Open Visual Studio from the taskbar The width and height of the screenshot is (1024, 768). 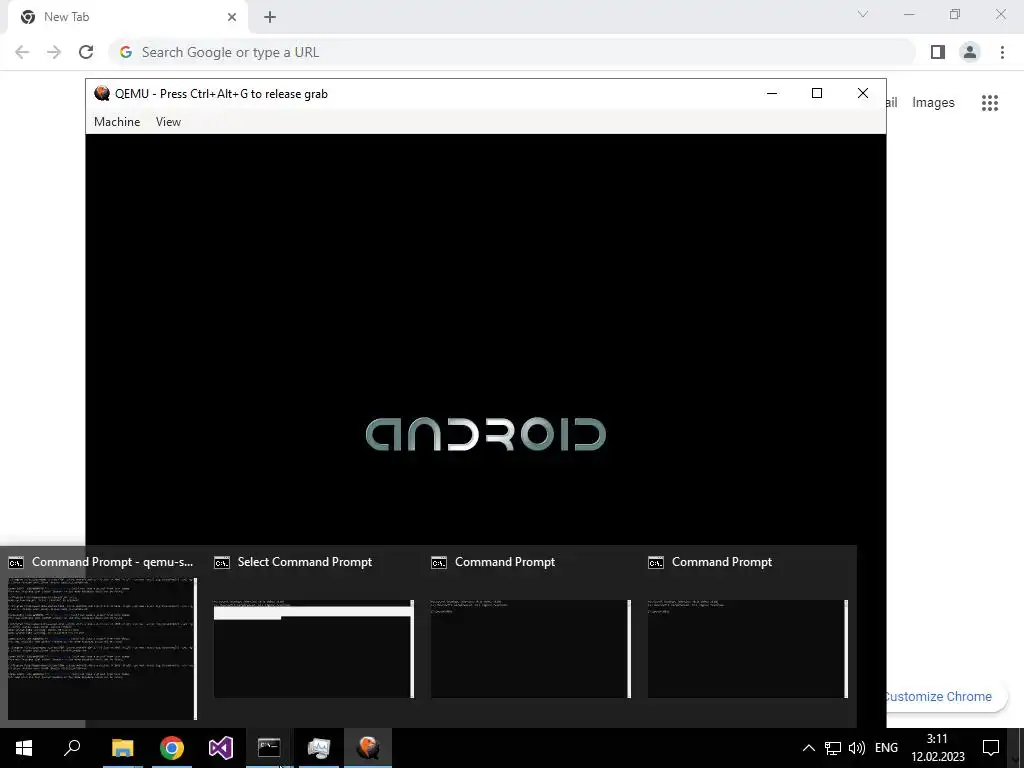click(221, 748)
